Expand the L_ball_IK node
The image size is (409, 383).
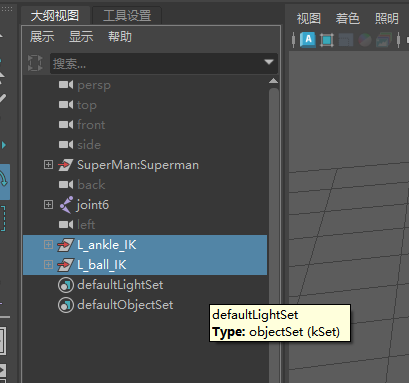tap(48, 265)
